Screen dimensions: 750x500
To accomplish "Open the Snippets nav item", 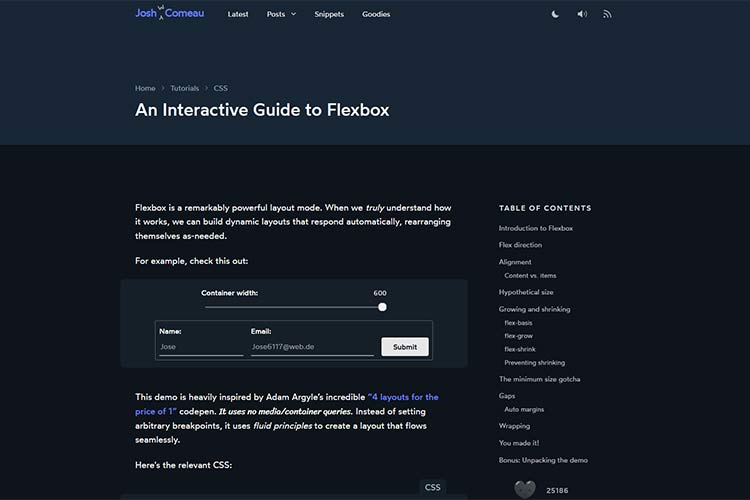I will (x=329, y=14).
